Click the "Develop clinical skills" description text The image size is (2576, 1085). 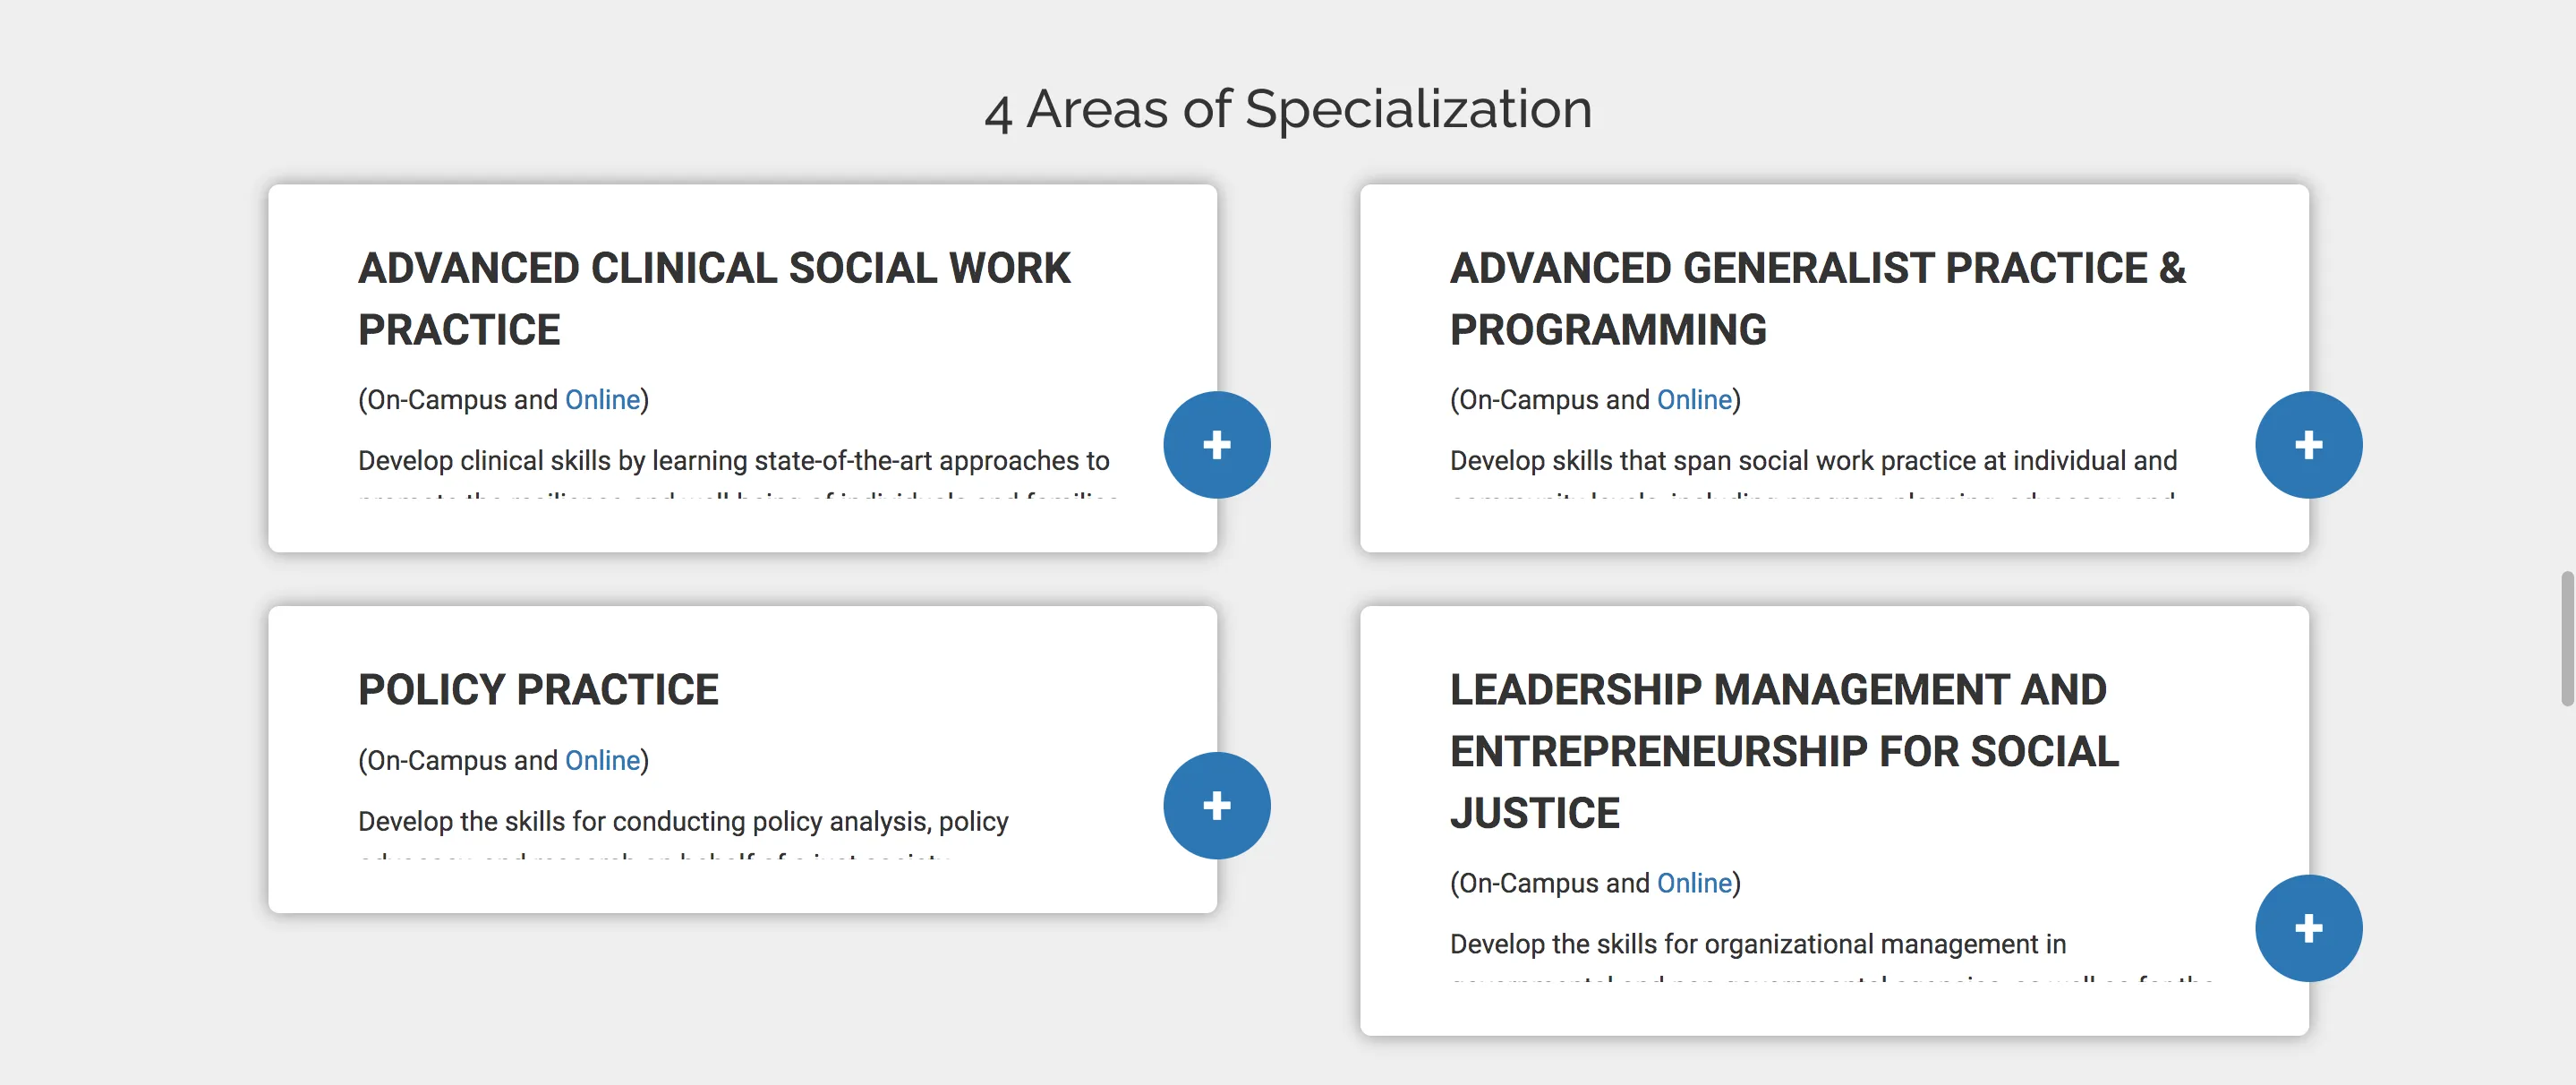[x=733, y=461]
